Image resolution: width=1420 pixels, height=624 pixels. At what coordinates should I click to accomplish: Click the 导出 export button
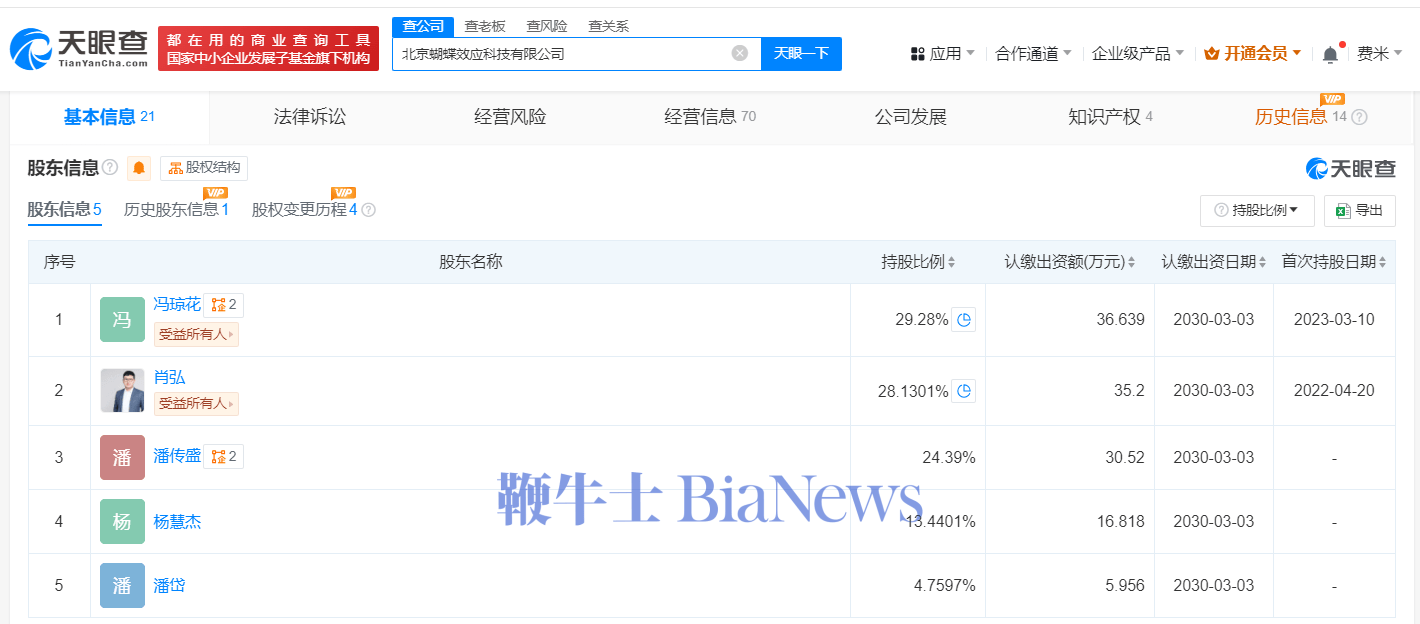[1359, 210]
